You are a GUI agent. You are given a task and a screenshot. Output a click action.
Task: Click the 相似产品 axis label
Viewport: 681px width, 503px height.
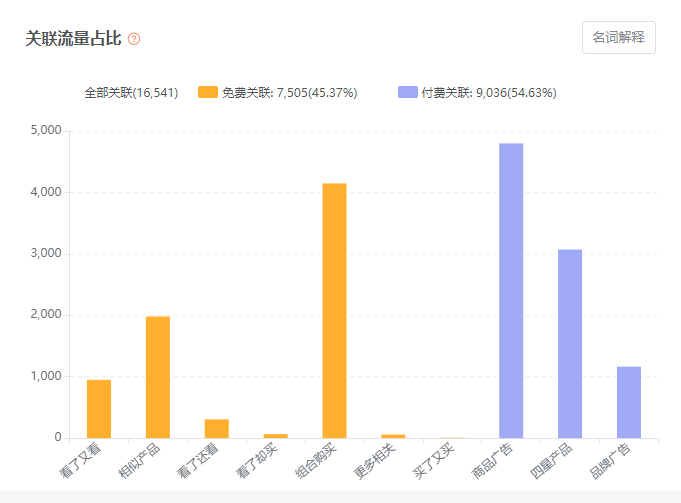pyautogui.click(x=140, y=460)
